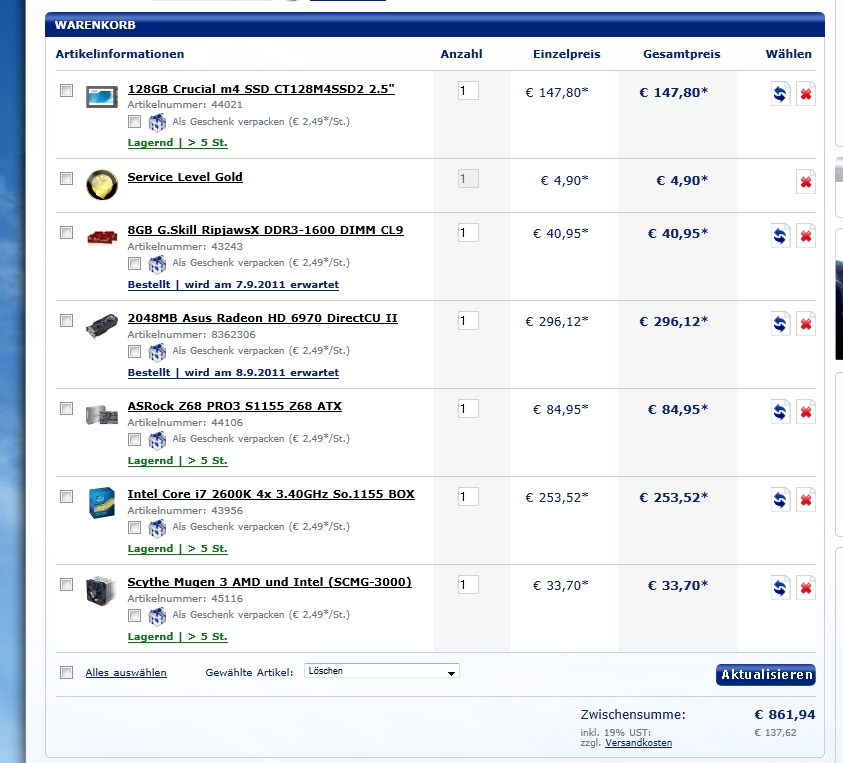Viewport: 843px width, 763px height.
Task: Click quantity field for ASRock Z68 PRO3
Action: pyautogui.click(x=468, y=409)
